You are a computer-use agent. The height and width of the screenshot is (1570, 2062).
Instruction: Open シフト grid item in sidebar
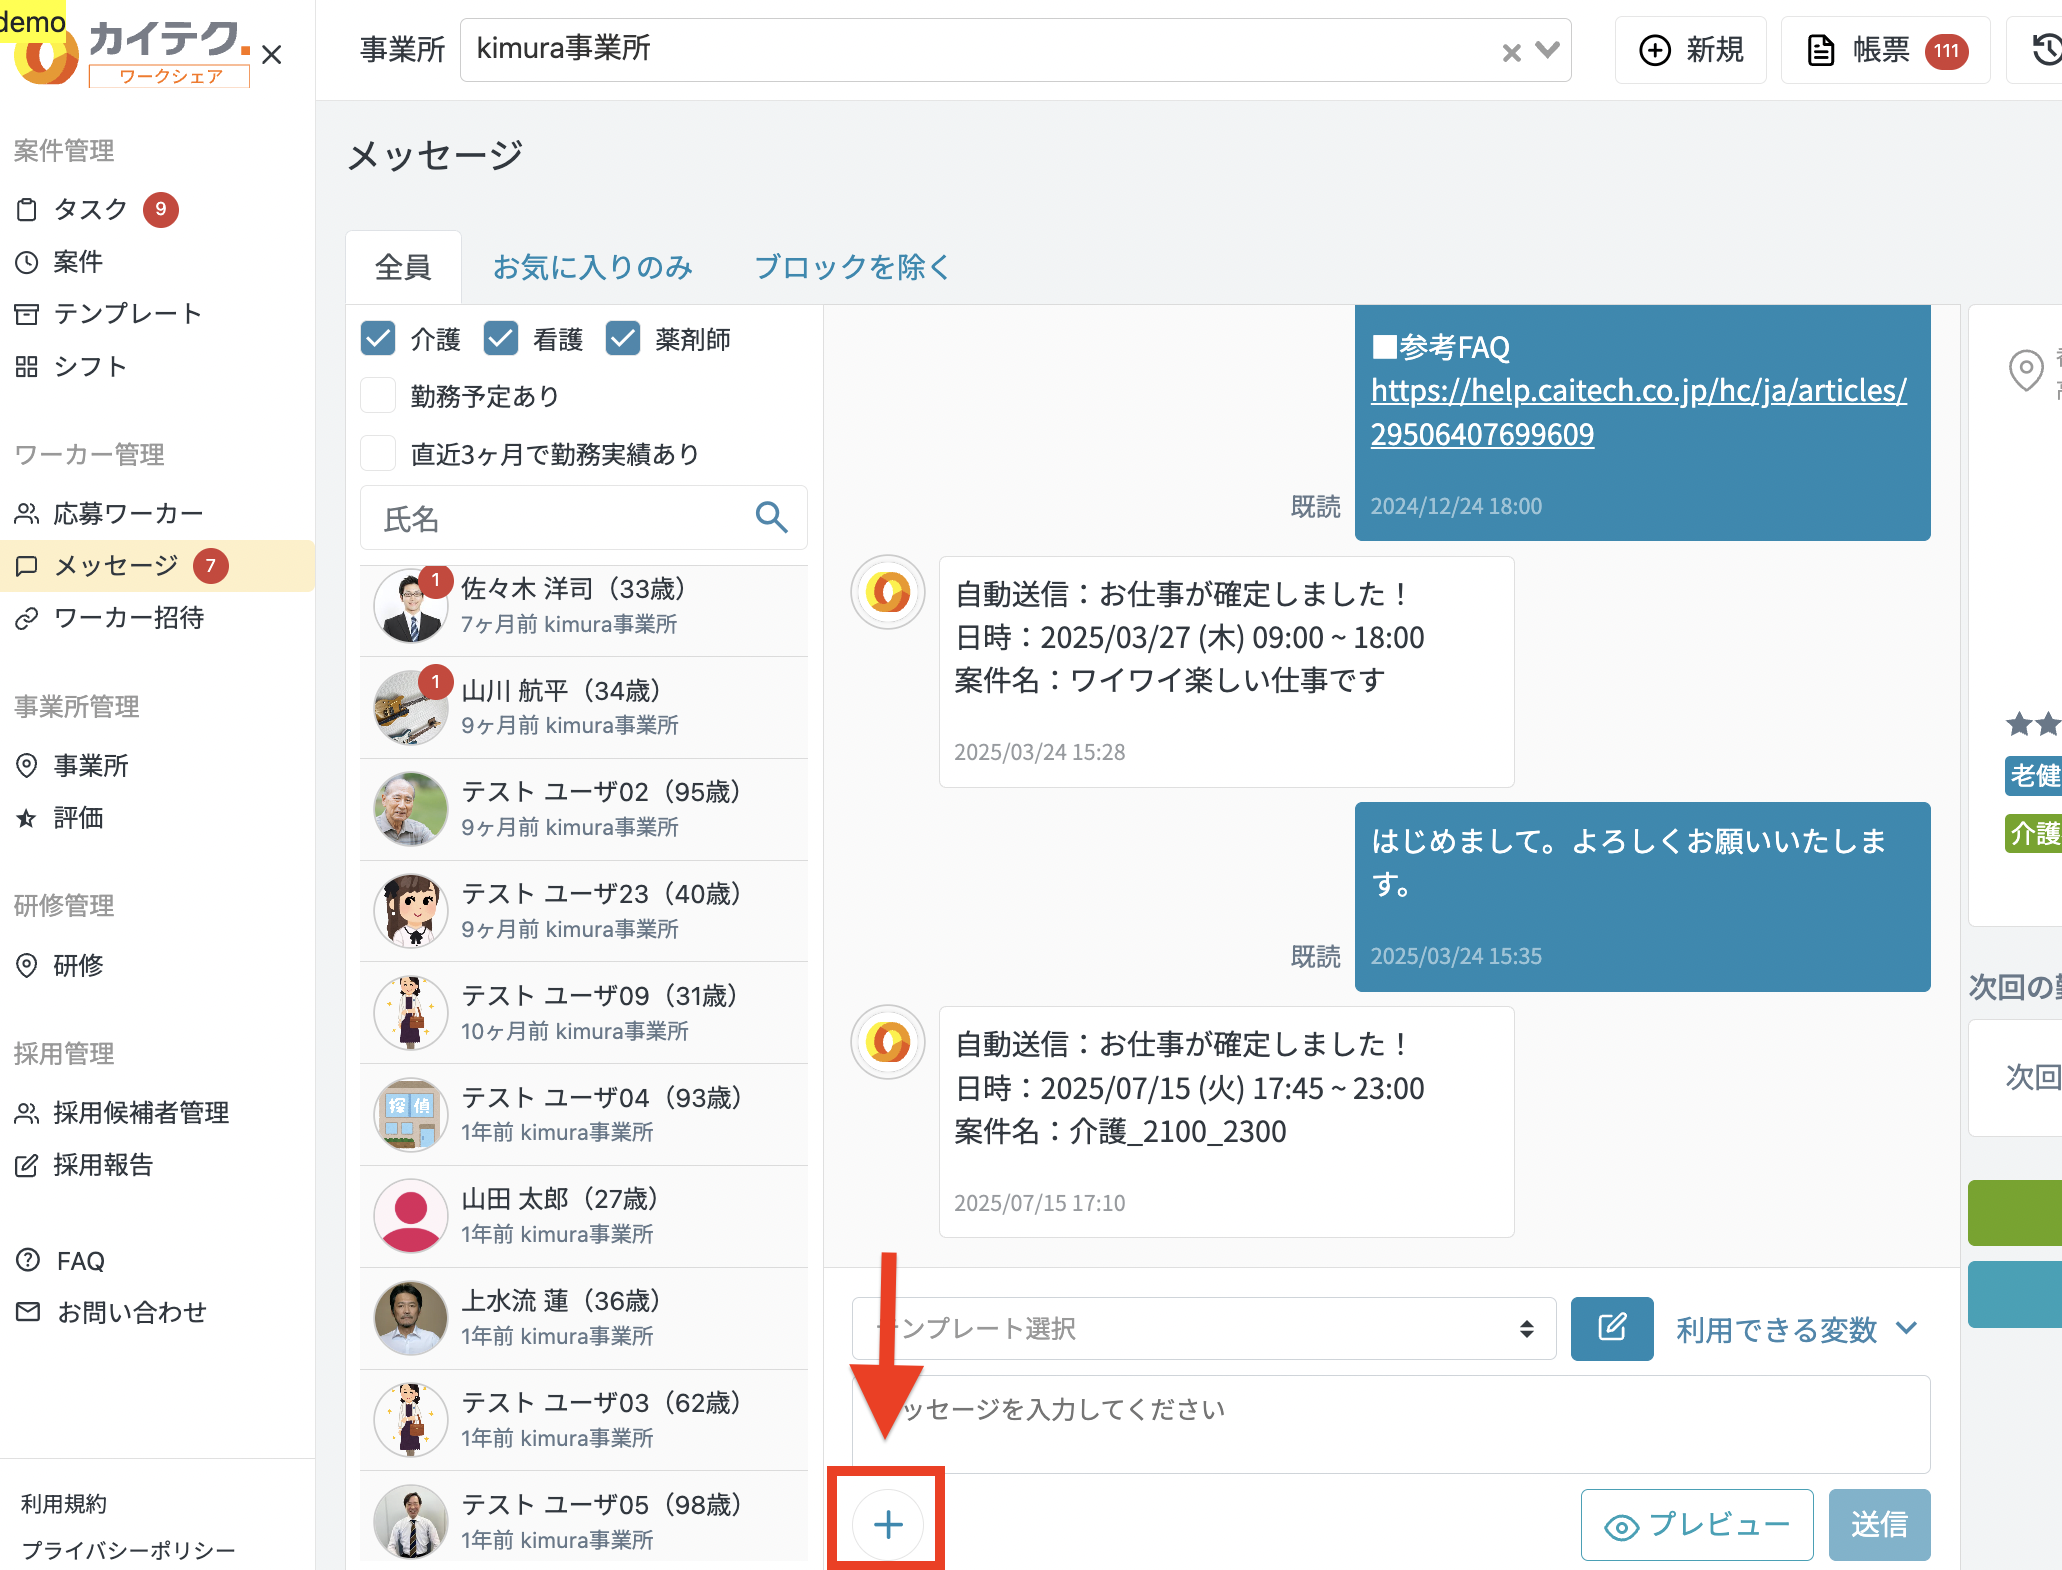point(89,366)
